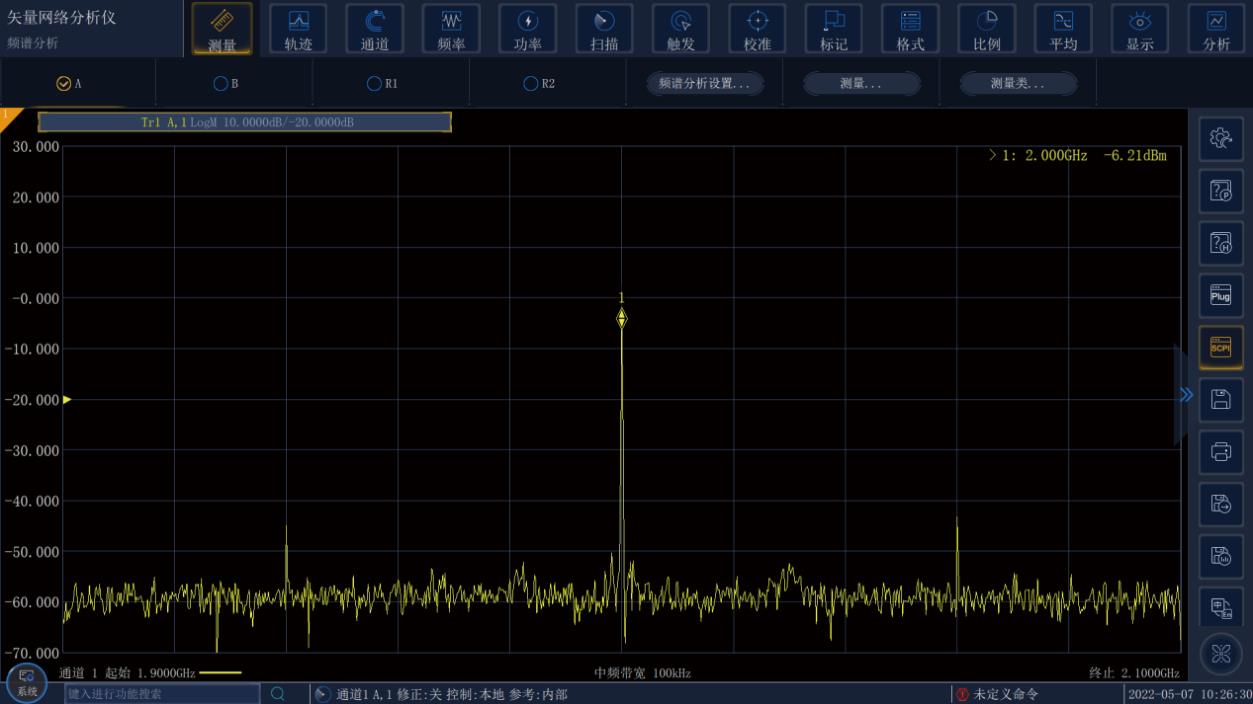1253x704 pixels.
Task: Select the B receiver radio button
Action: click(x=221, y=84)
